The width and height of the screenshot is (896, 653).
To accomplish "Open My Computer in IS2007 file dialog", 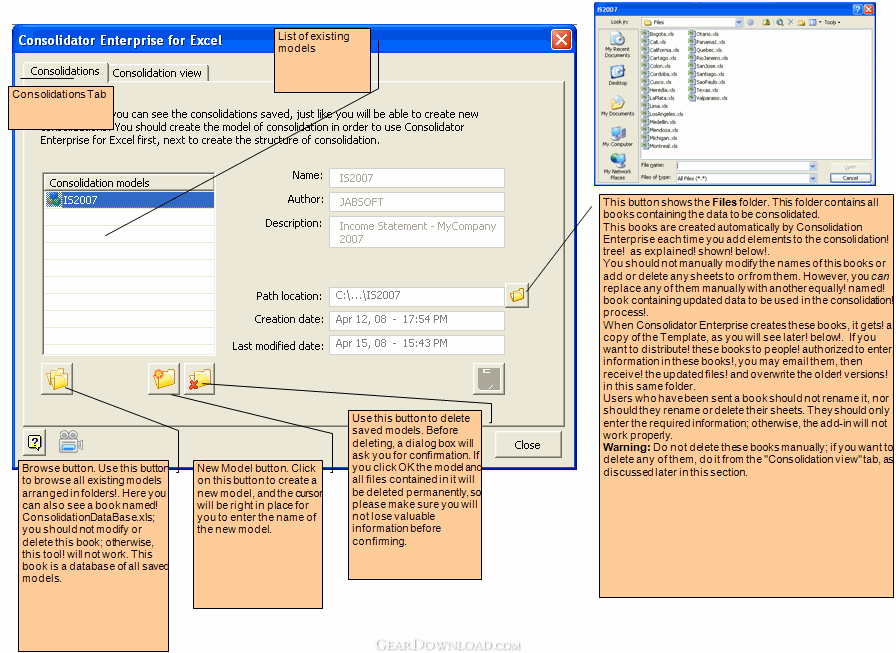I will 618,136.
